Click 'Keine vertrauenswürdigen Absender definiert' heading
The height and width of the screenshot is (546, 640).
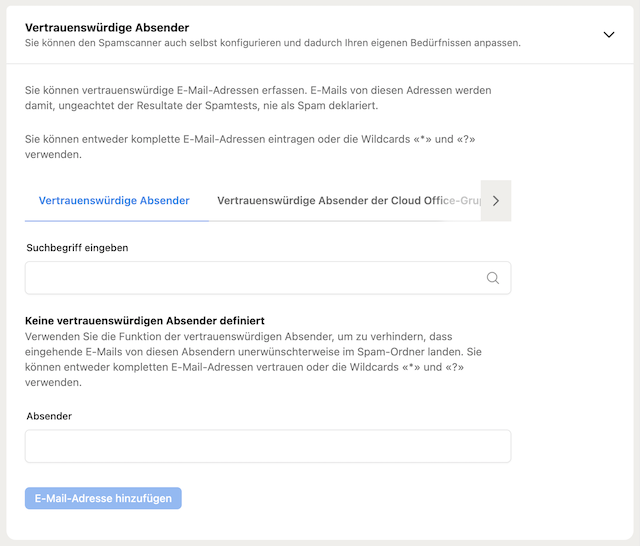click(x=145, y=321)
